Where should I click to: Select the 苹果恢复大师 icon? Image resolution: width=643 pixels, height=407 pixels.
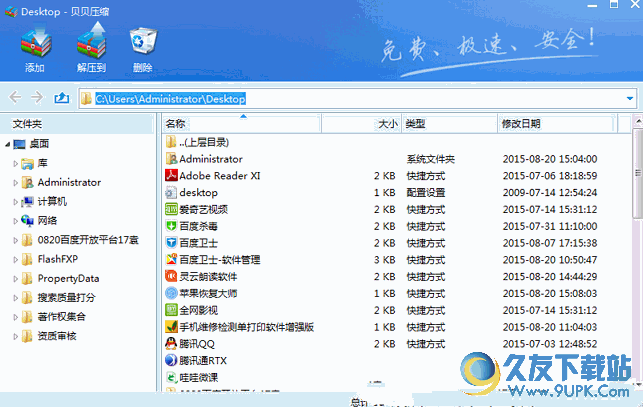point(171,293)
